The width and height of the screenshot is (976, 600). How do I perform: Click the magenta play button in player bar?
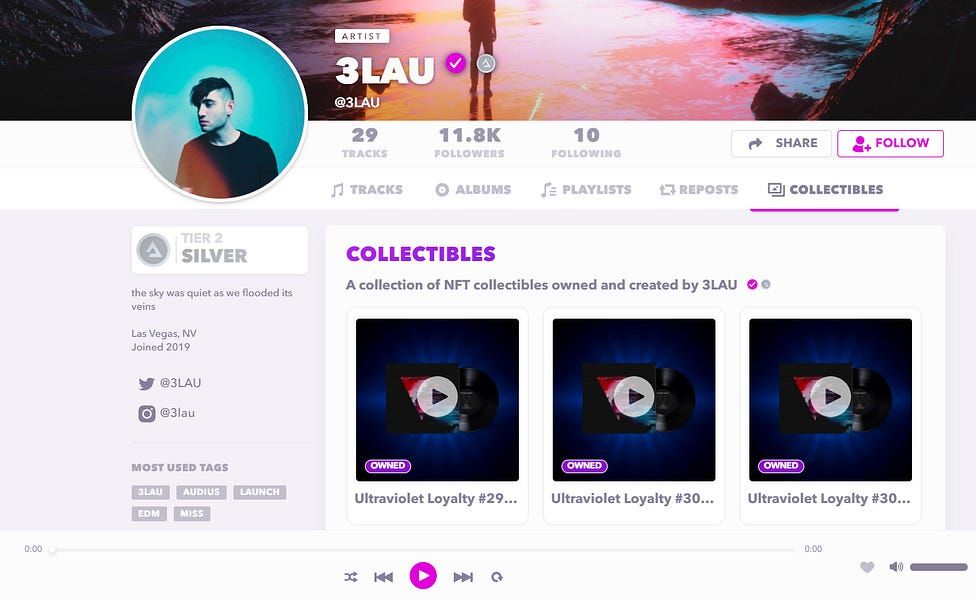coord(423,576)
